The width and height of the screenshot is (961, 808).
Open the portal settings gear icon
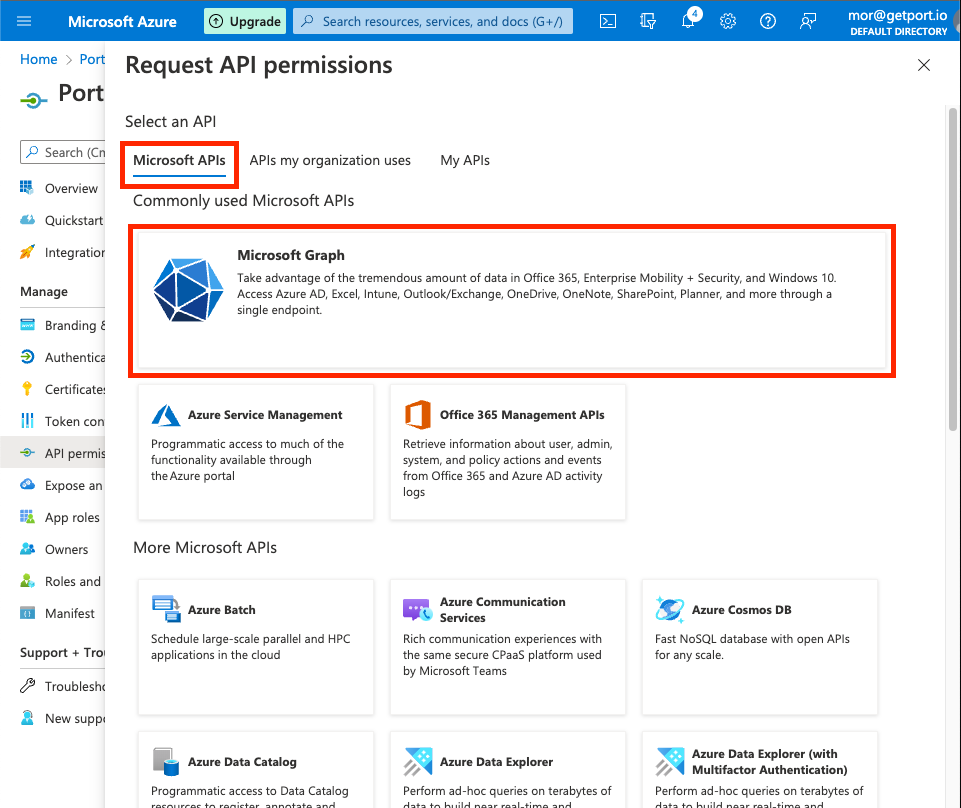[x=728, y=21]
